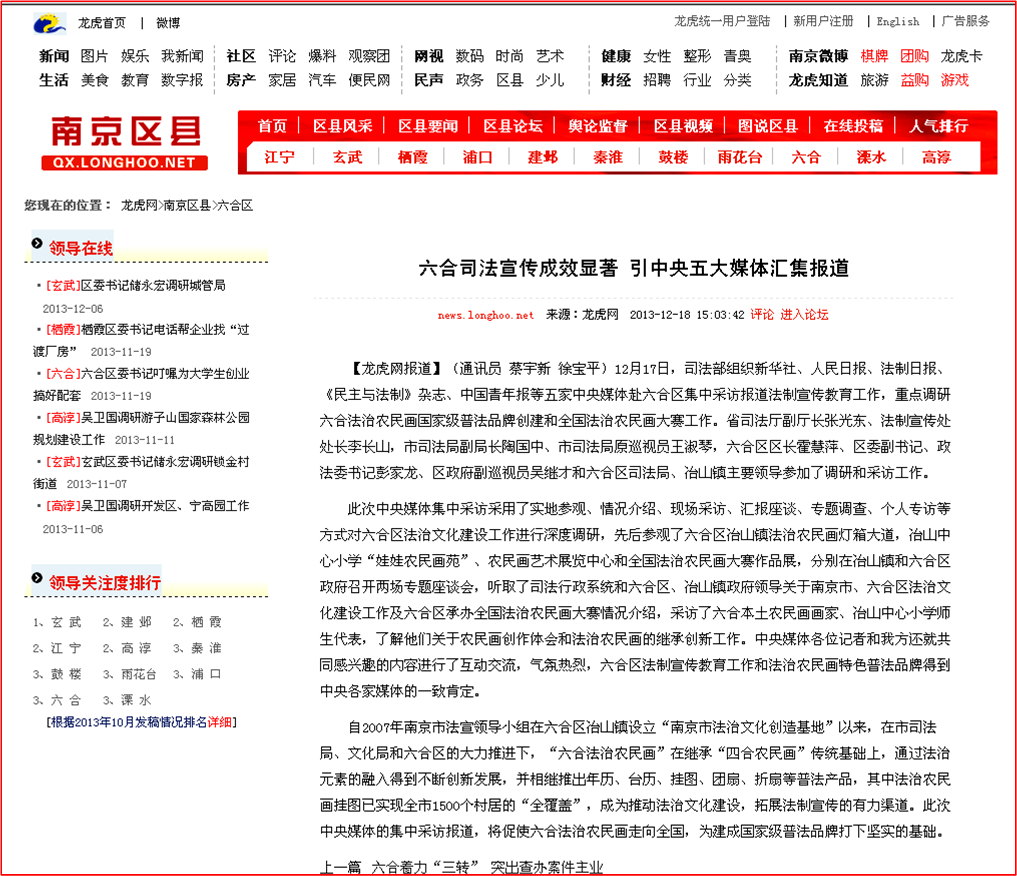Open the 广告服务 link
The image size is (1017, 876).
coord(966,21)
